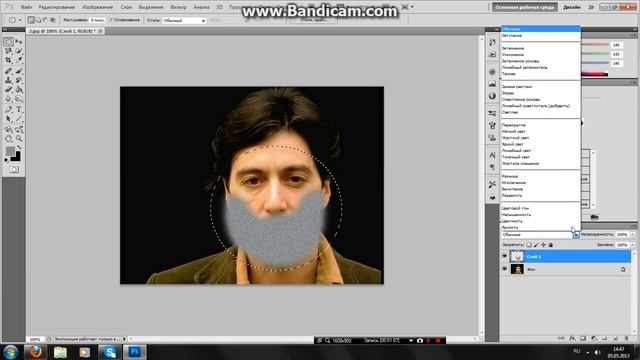The width and height of the screenshot is (640, 360).
Task: Select the Lasso tool
Action: pos(9,51)
